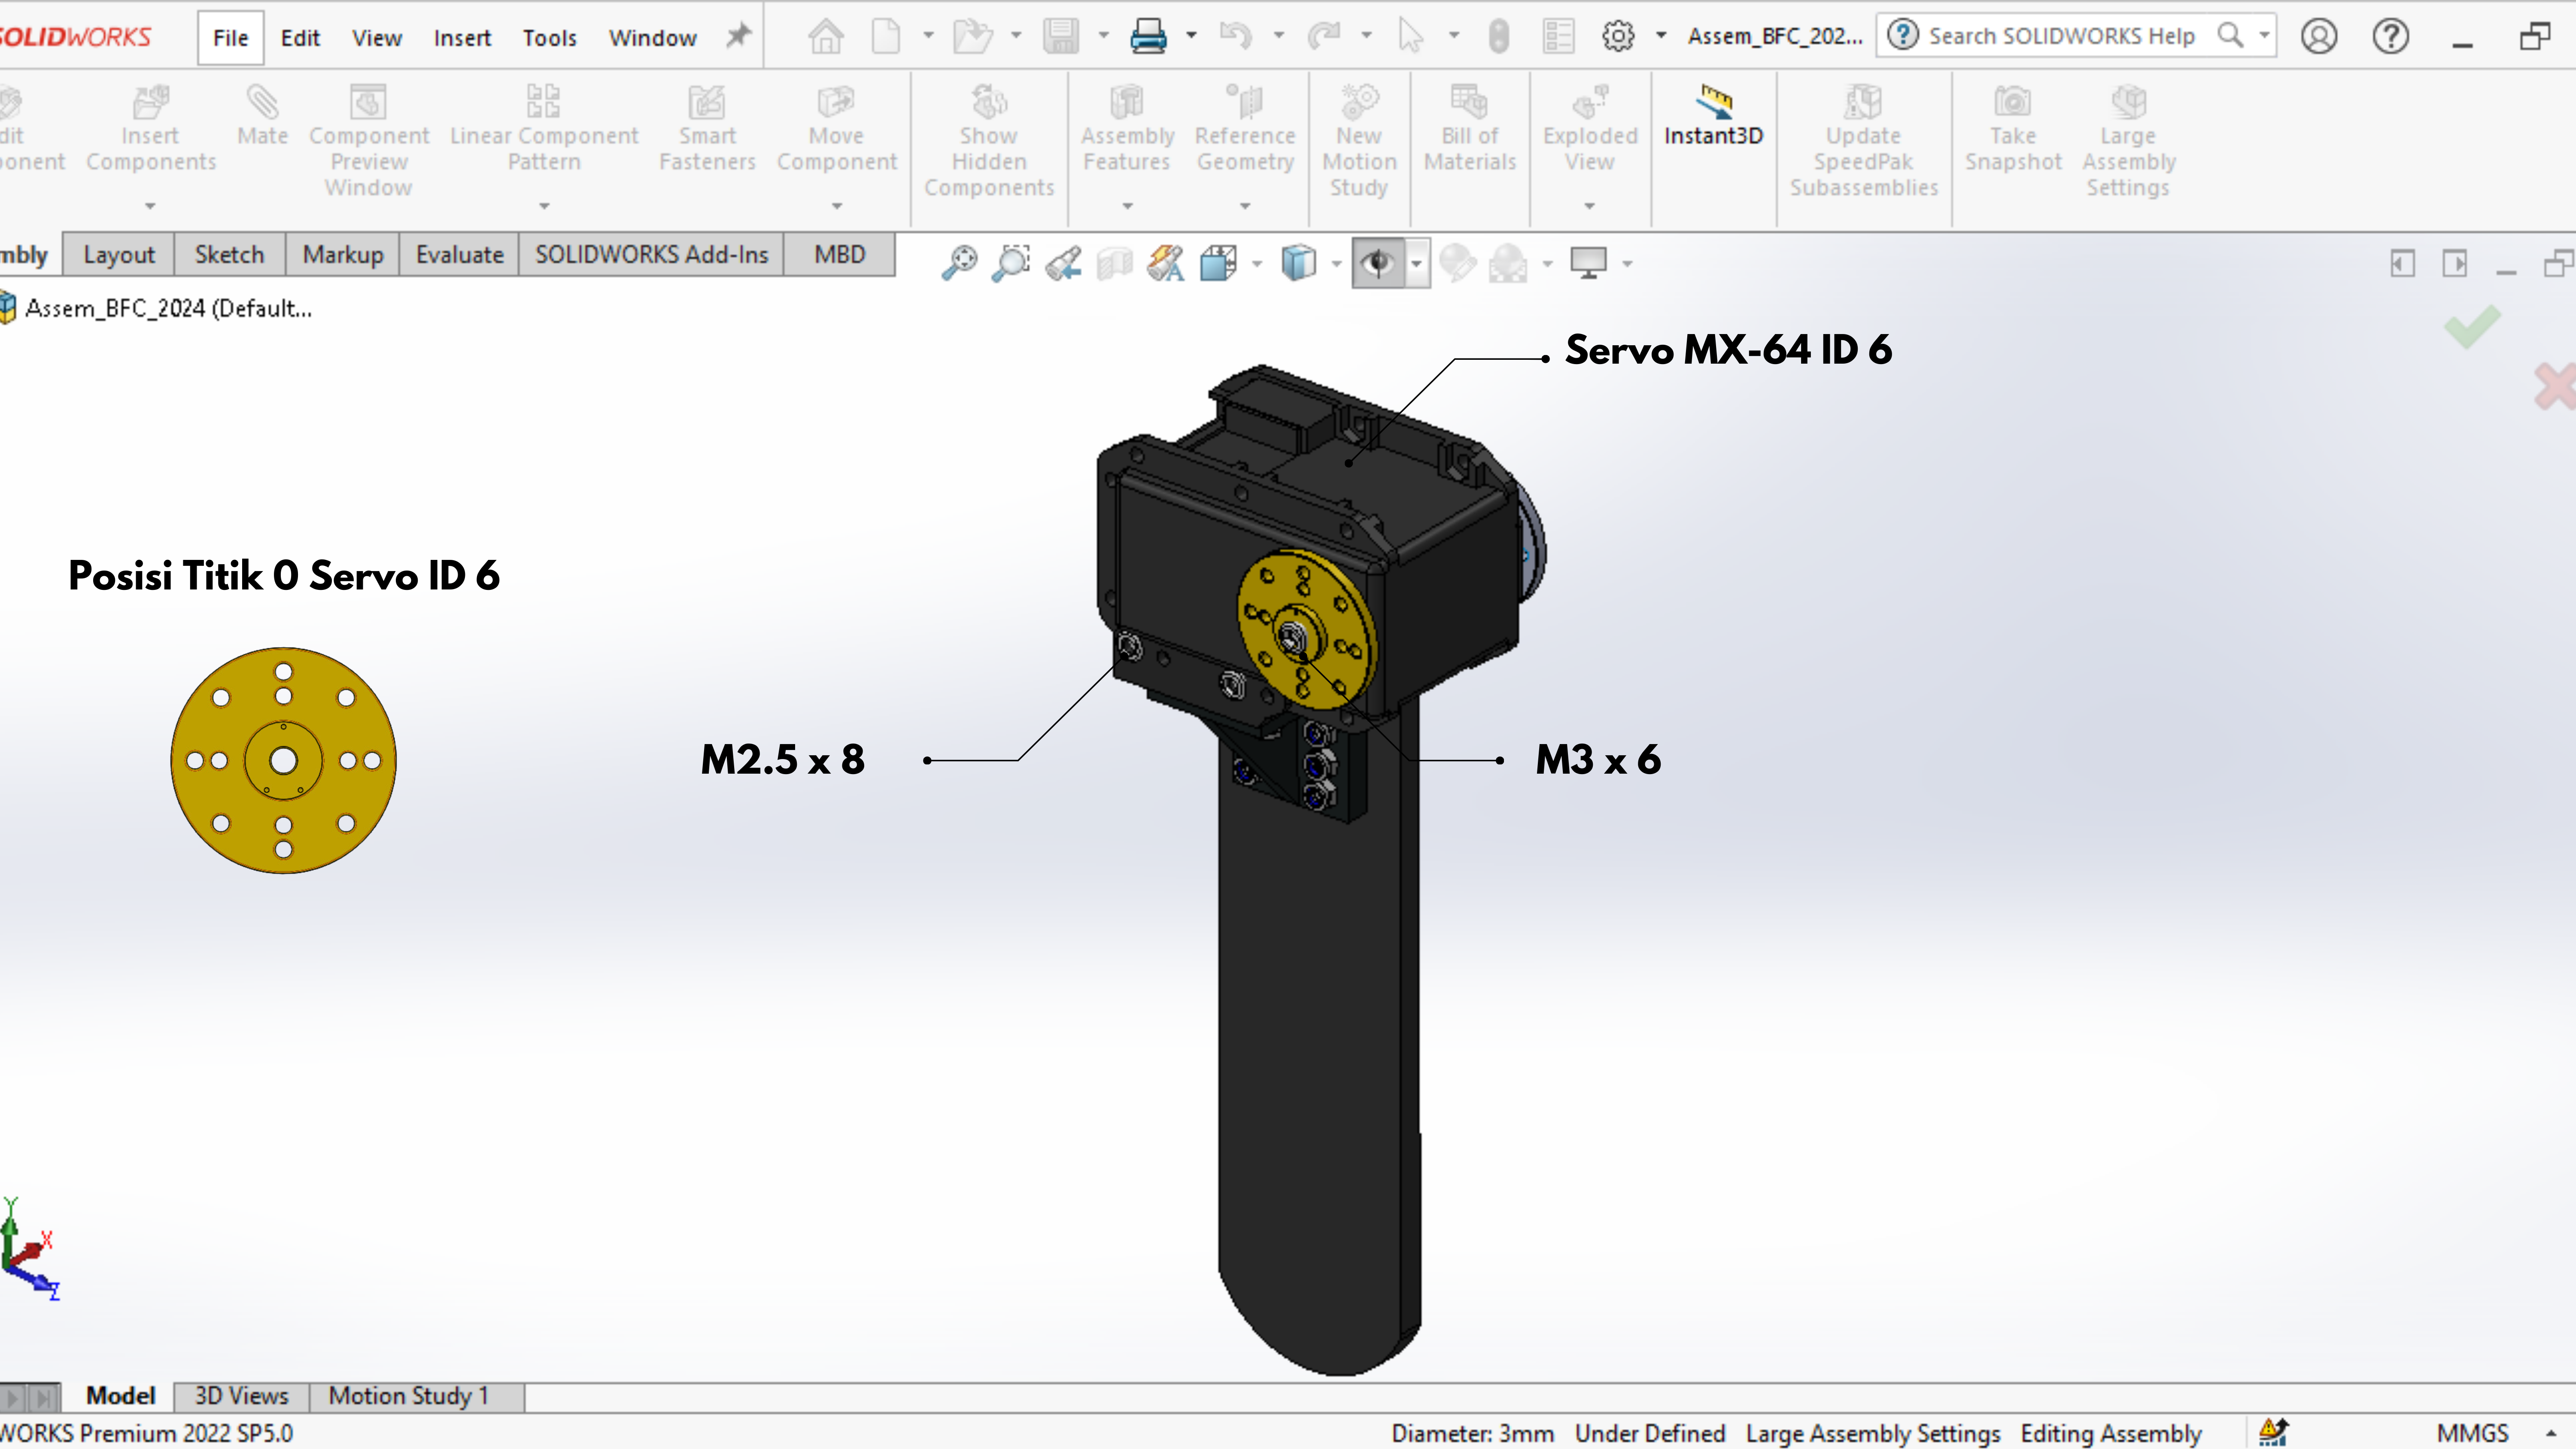
Task: Open Large Assembly Settings in status bar
Action: point(1873,1433)
